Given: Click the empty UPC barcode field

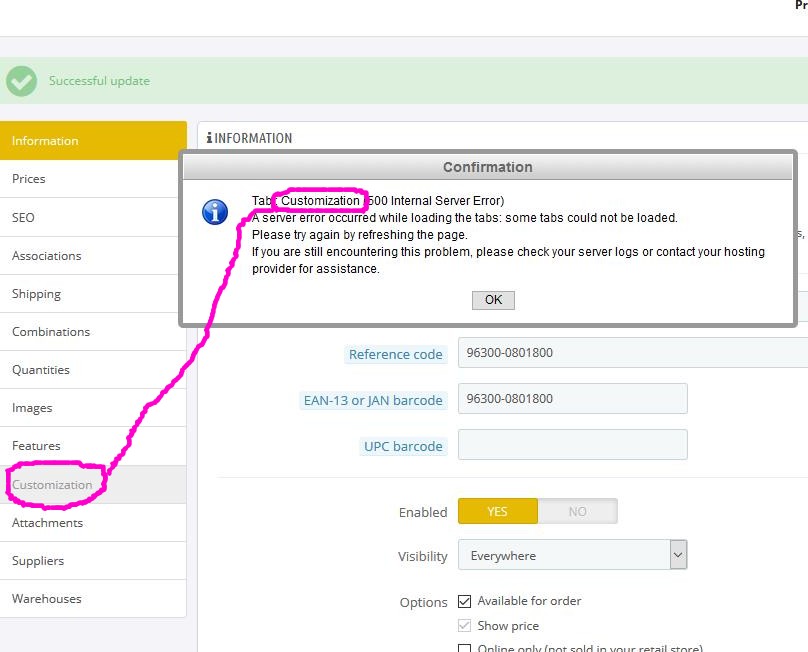Looking at the screenshot, I should click(x=572, y=445).
